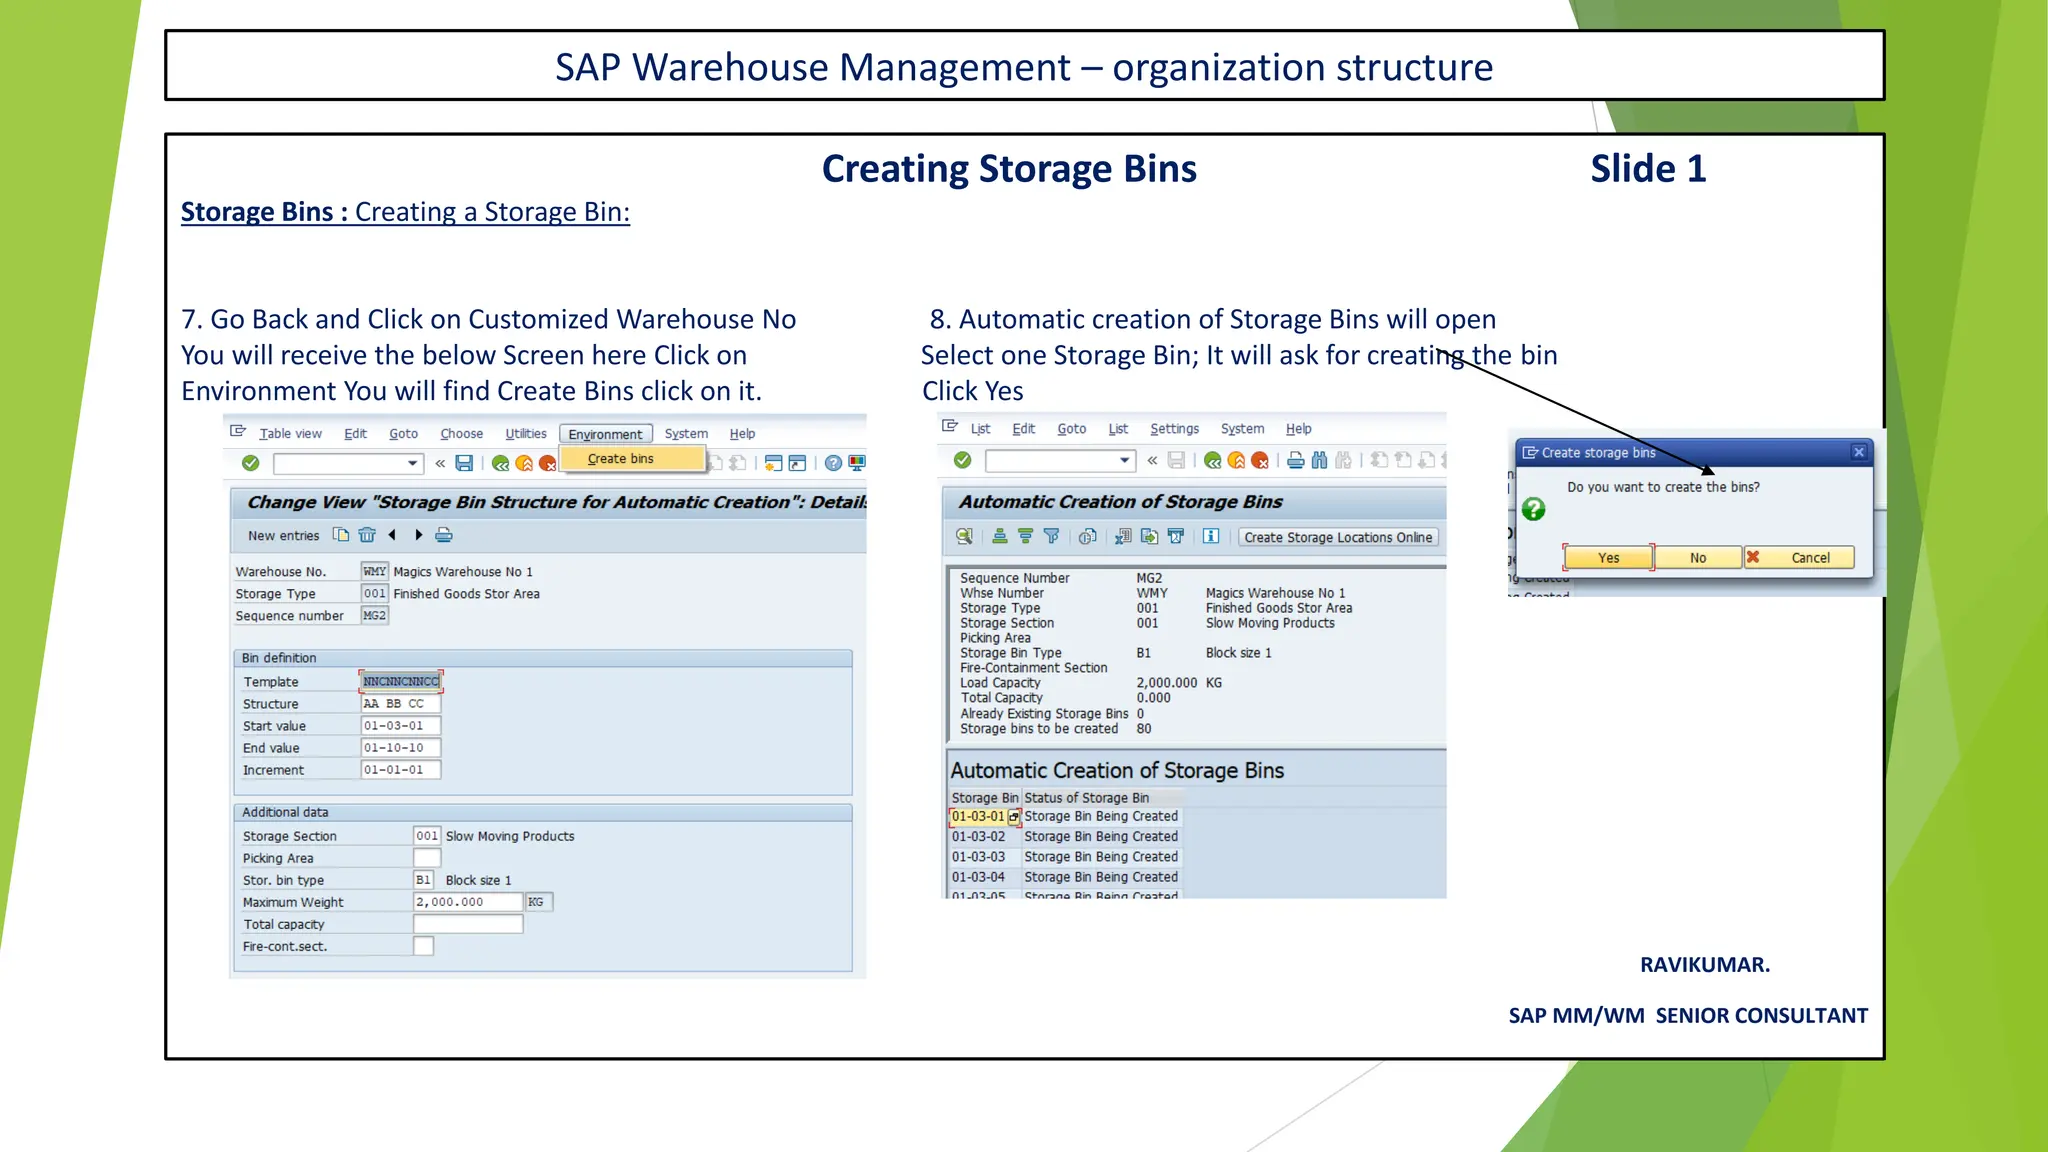Click the Storage Section field 001
Image resolution: width=2048 pixels, height=1152 pixels.
click(427, 836)
